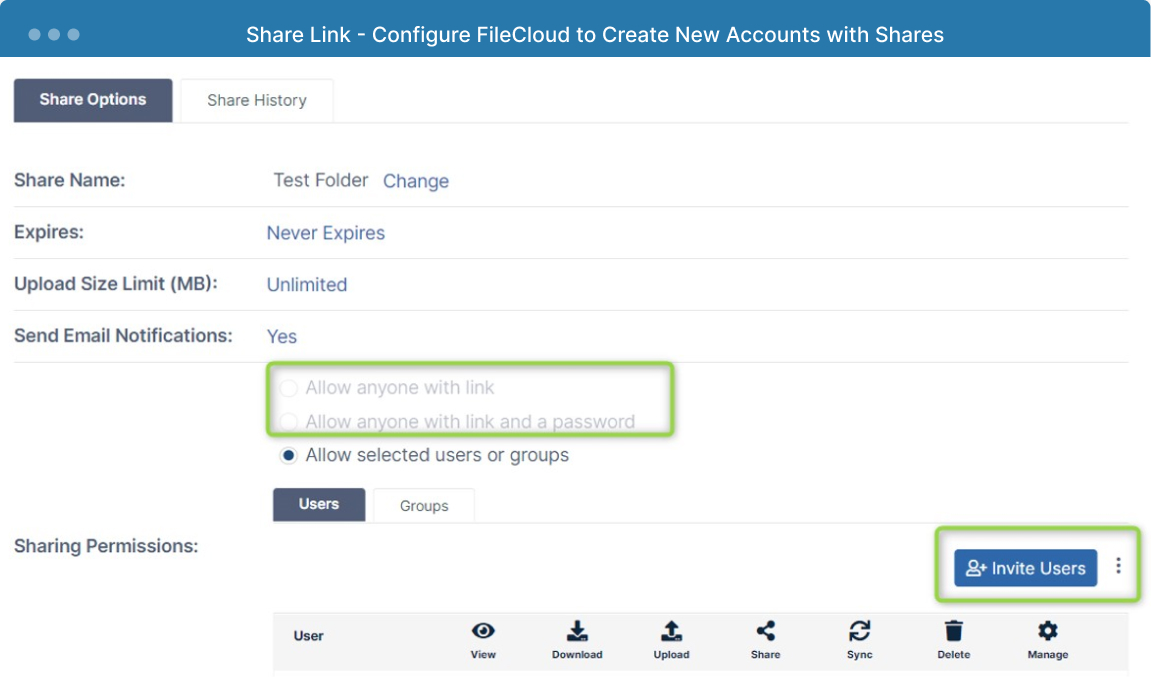Open the Unlimited upload size setting
1151x677 pixels.
coord(307,285)
